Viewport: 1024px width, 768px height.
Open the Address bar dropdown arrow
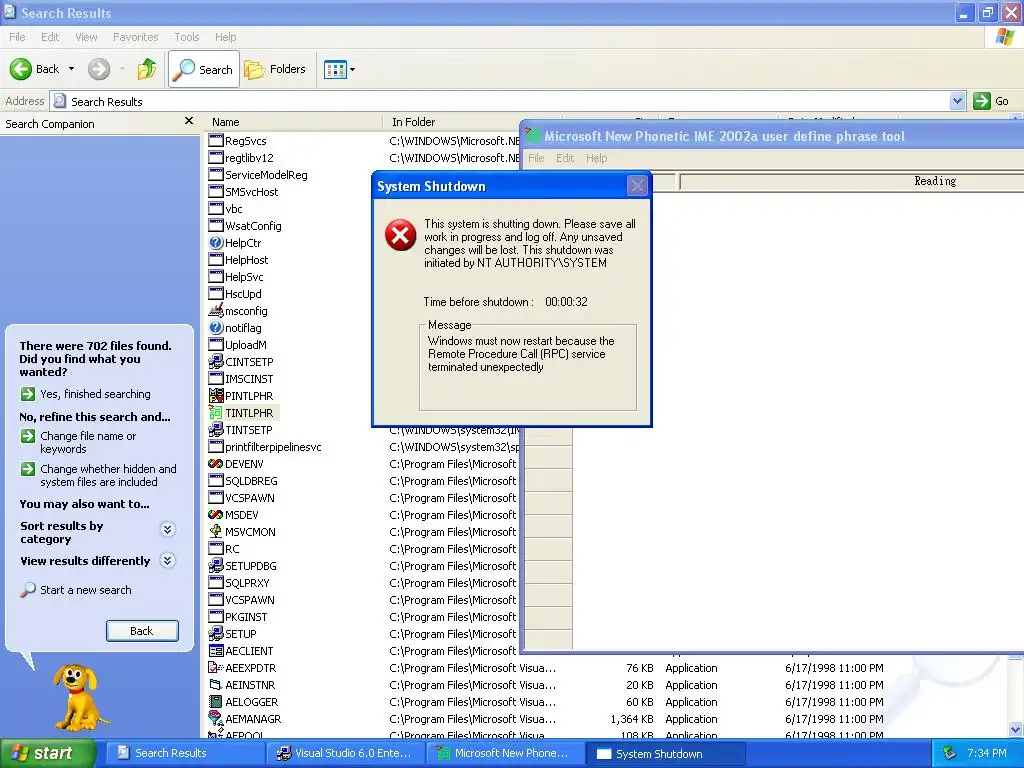pos(957,101)
